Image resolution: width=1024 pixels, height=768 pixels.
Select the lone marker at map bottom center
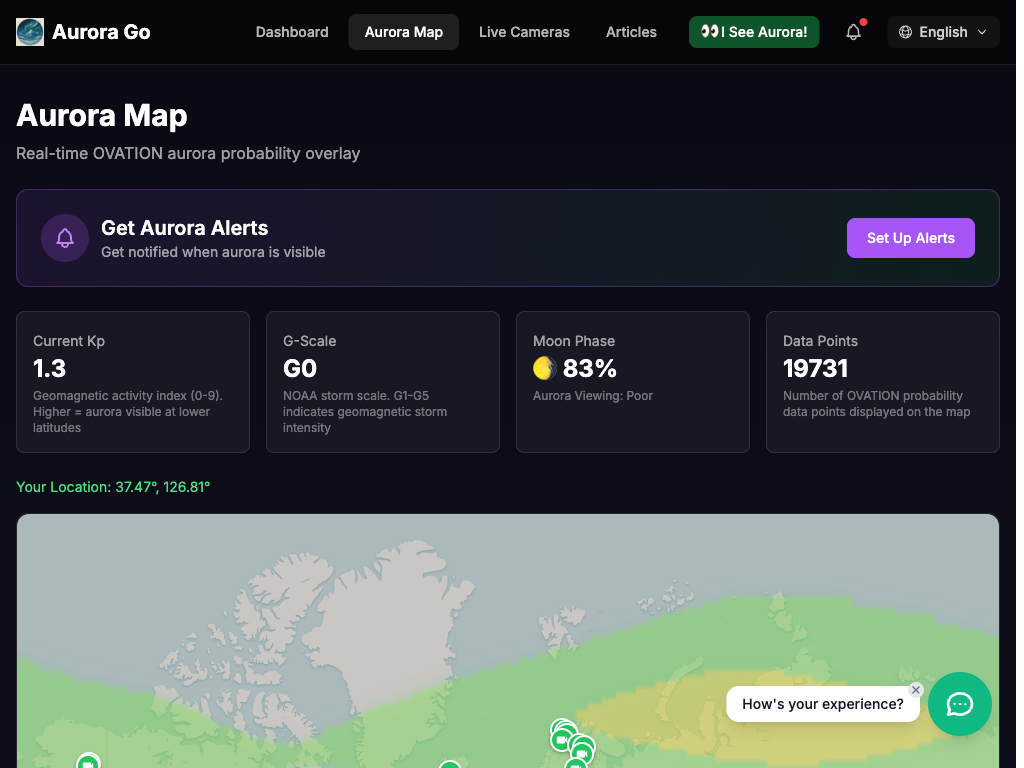pos(450,764)
